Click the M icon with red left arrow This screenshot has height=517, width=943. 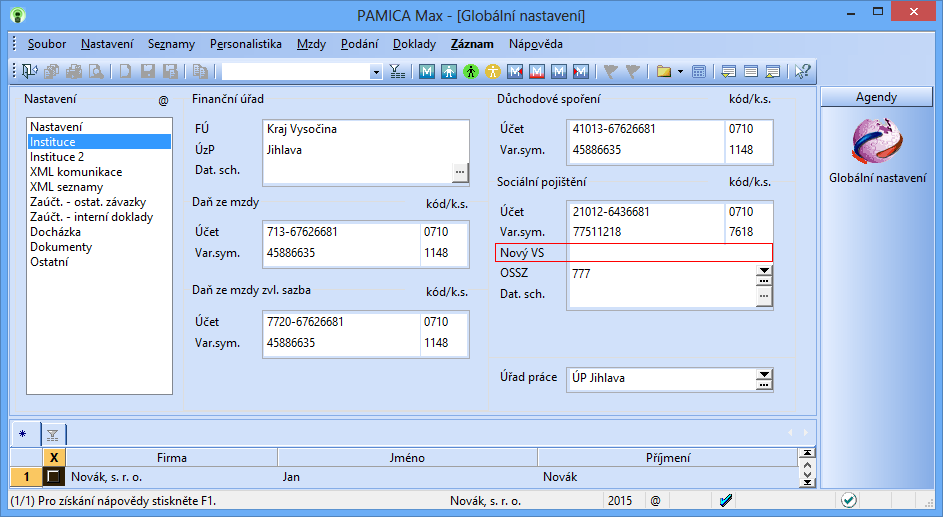tap(515, 72)
